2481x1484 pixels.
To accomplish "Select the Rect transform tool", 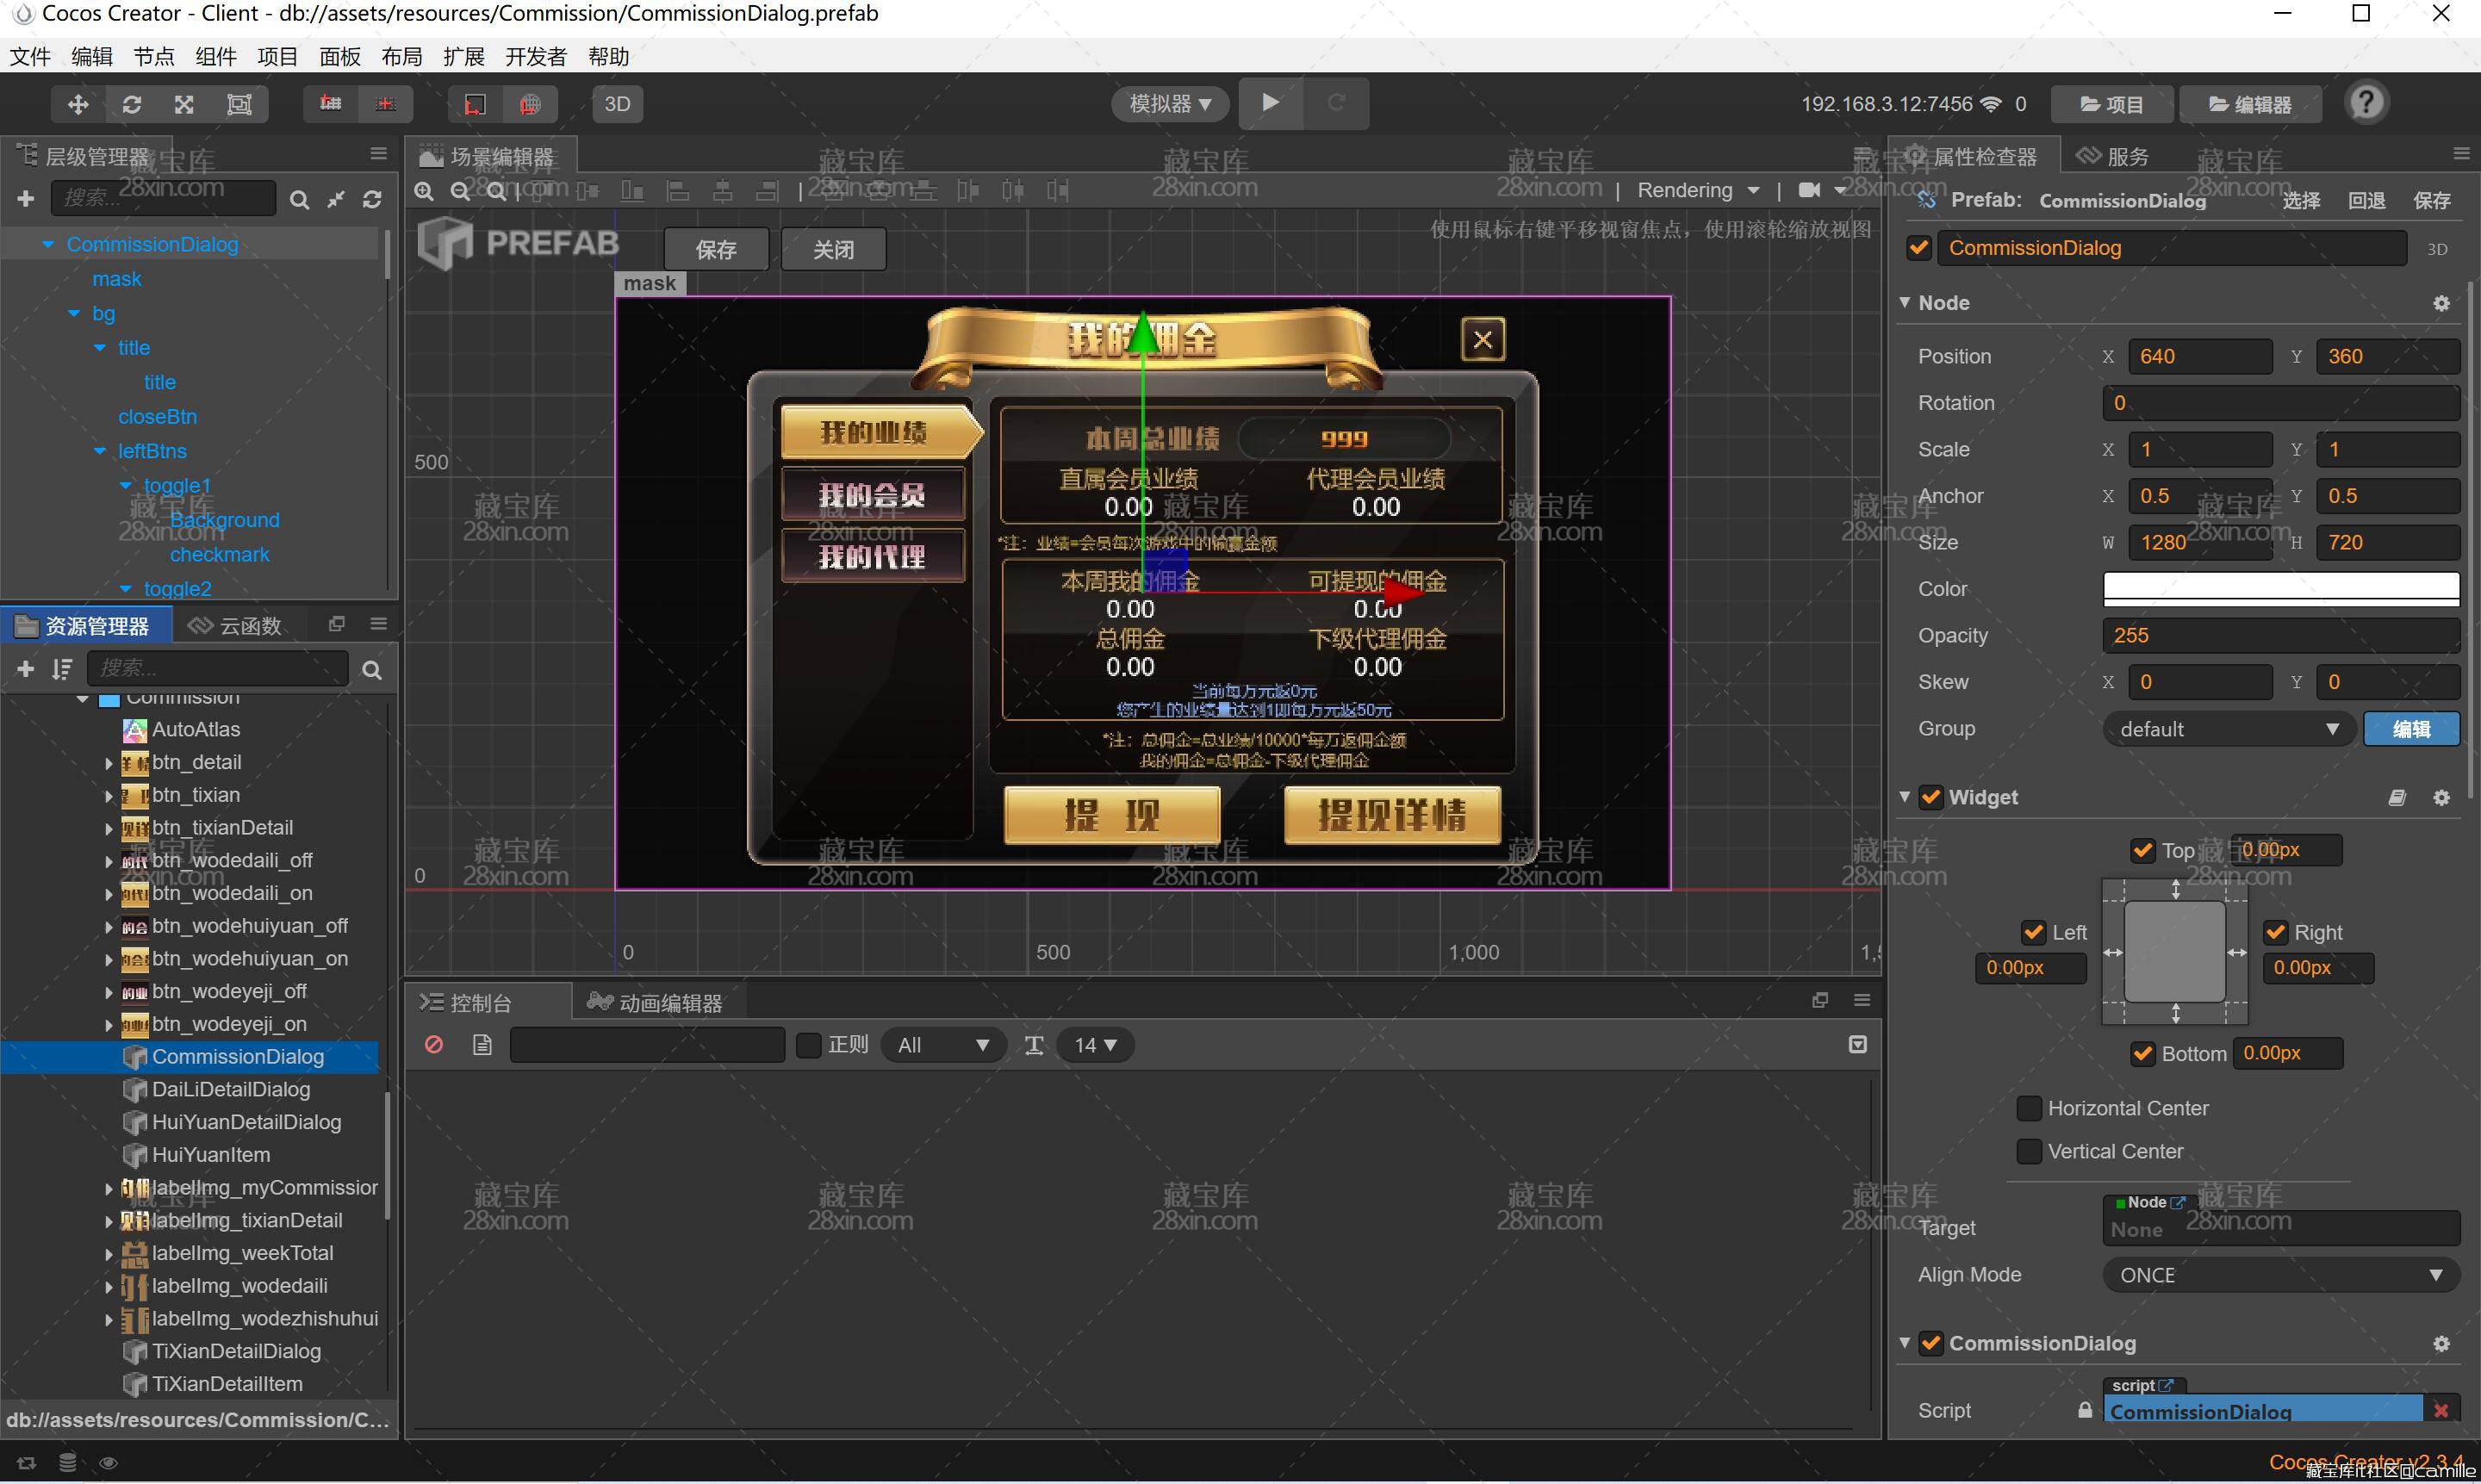I will pyautogui.click(x=239, y=104).
